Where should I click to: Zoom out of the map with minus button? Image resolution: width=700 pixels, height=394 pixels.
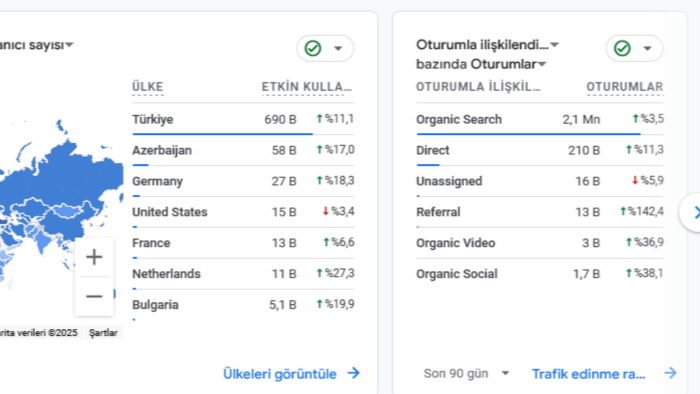tap(94, 296)
